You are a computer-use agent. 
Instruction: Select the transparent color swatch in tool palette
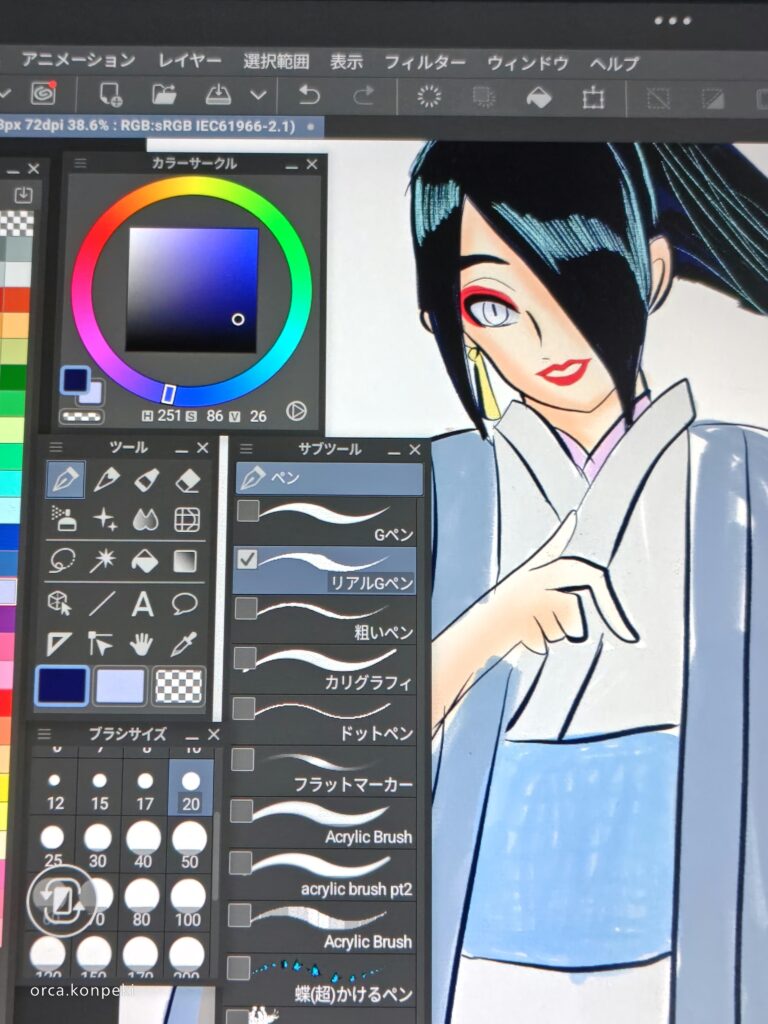(179, 686)
